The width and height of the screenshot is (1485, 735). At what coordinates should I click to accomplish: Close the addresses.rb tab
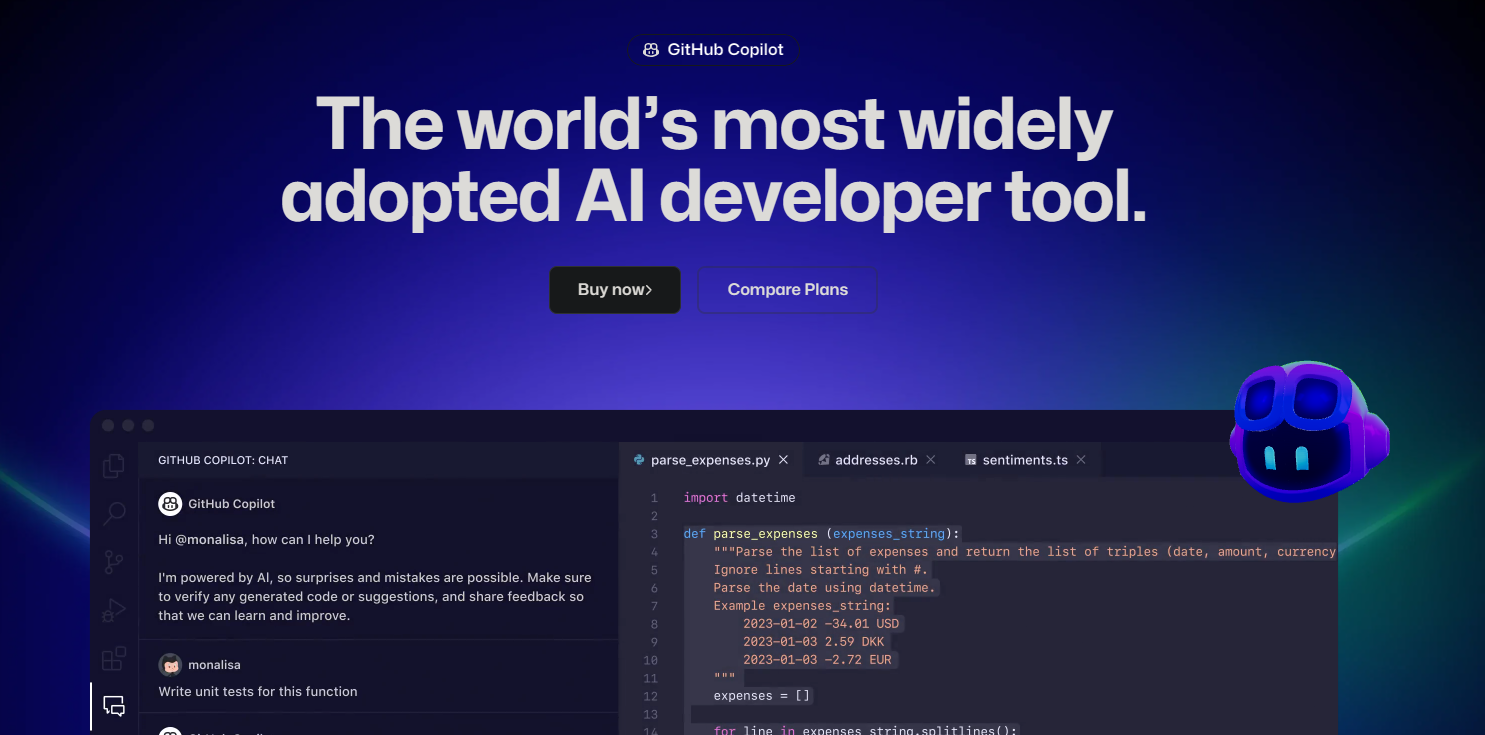tap(931, 460)
